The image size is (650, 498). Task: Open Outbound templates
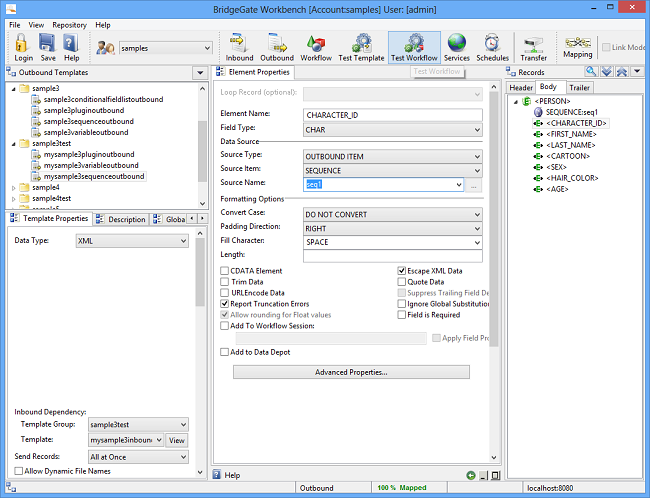coord(277,47)
